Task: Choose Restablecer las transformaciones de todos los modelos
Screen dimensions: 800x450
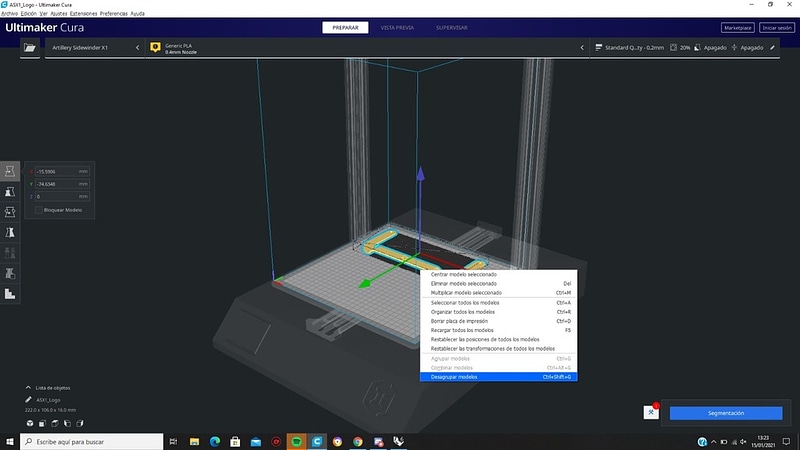Action: point(498,348)
